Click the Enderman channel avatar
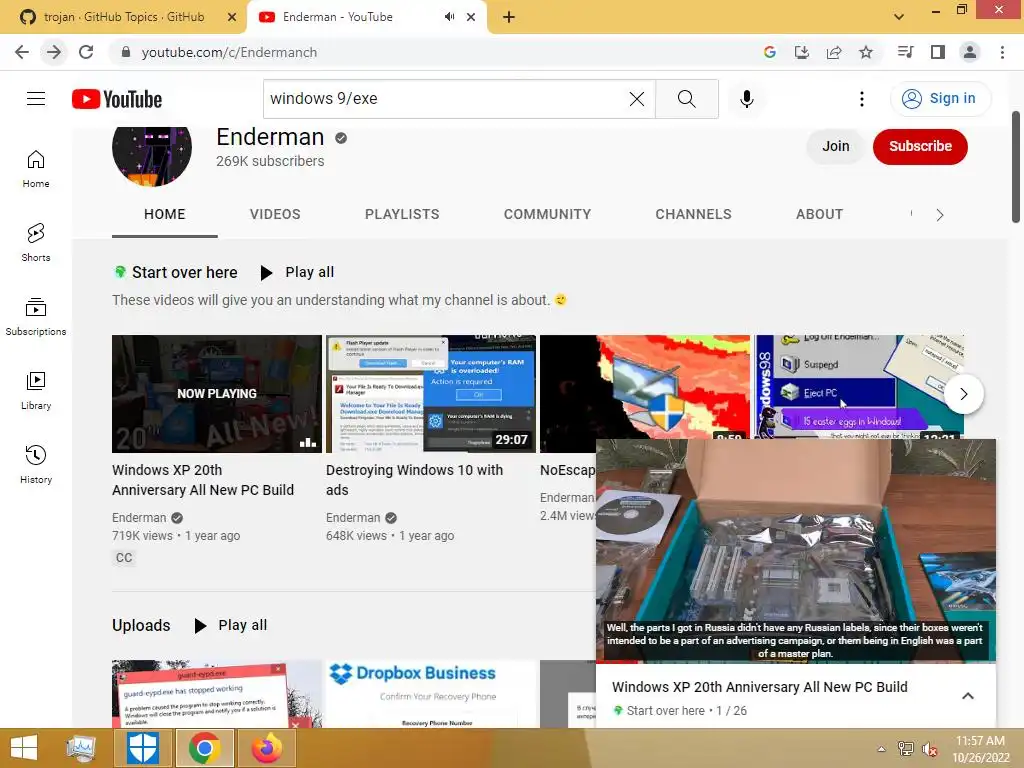The image size is (1024, 768). pyautogui.click(x=152, y=153)
